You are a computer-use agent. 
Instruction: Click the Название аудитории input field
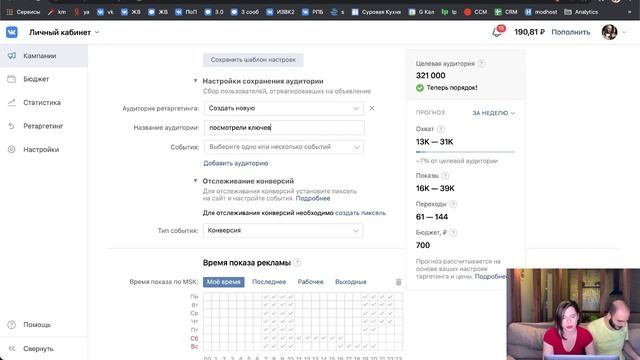coord(284,128)
